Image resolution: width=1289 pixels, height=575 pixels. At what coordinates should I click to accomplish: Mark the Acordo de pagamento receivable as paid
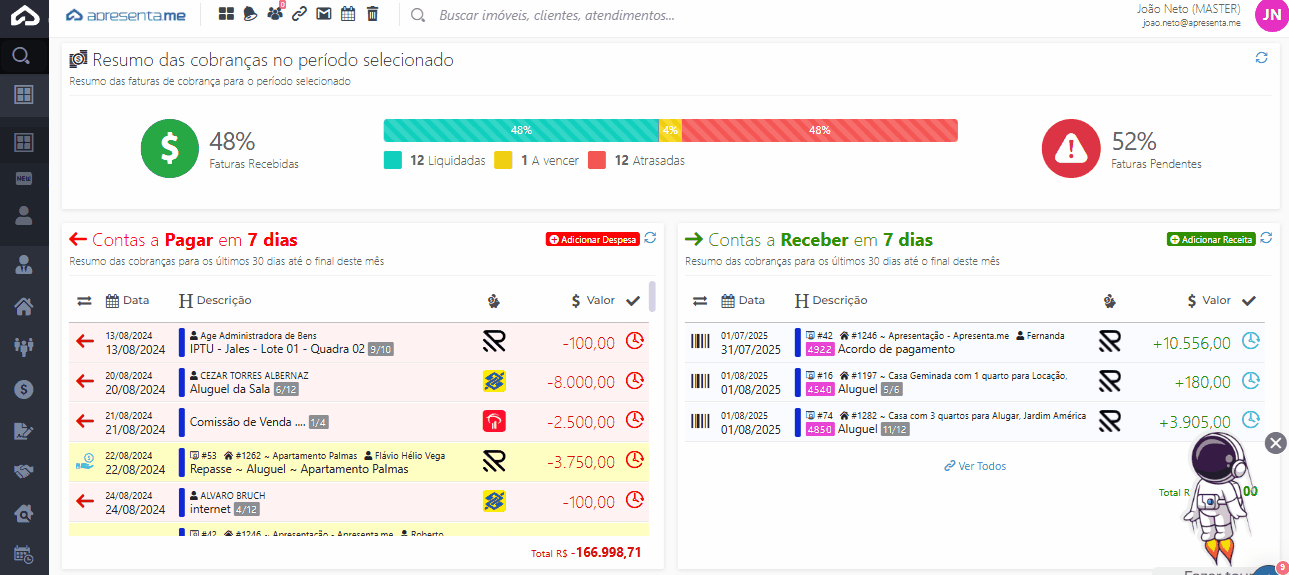[1250, 341]
